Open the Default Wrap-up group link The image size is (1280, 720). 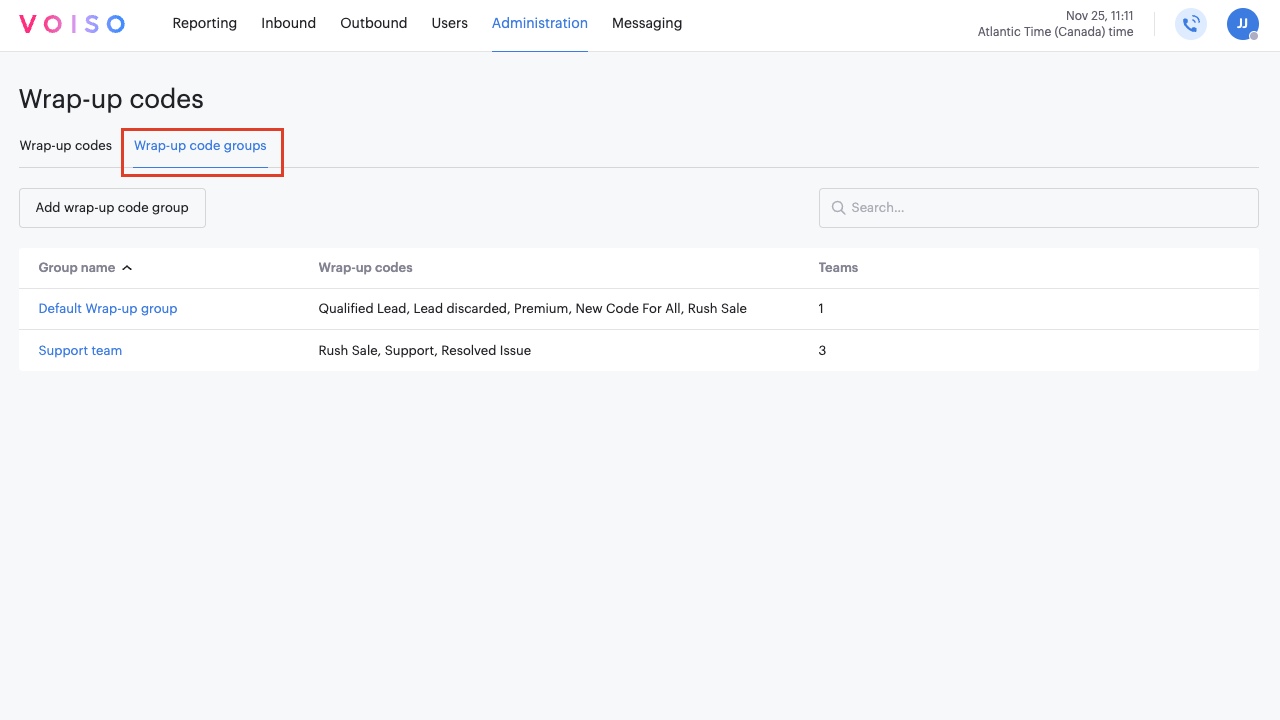[x=108, y=309]
